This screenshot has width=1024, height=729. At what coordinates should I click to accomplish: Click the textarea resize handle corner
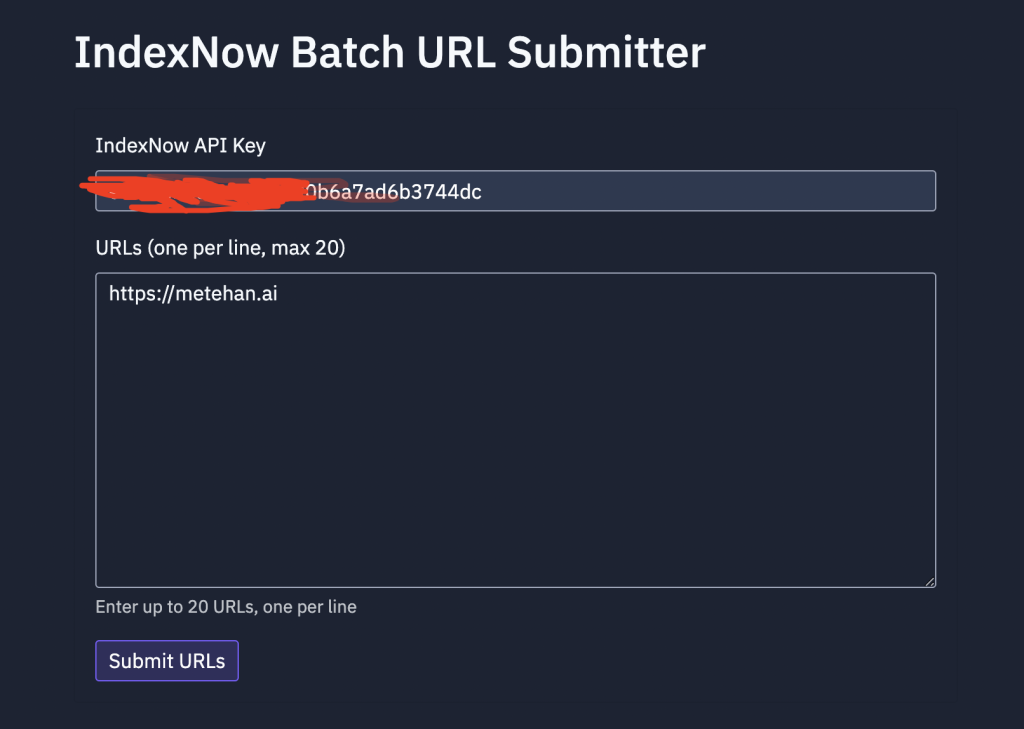[930, 581]
